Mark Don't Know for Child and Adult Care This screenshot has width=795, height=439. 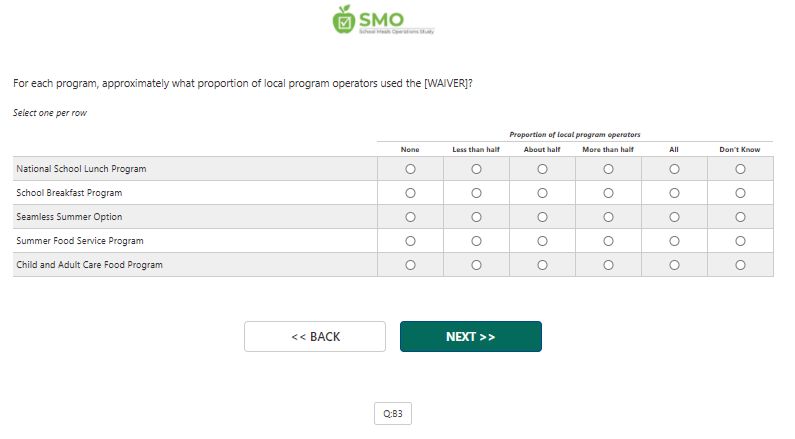coord(740,265)
